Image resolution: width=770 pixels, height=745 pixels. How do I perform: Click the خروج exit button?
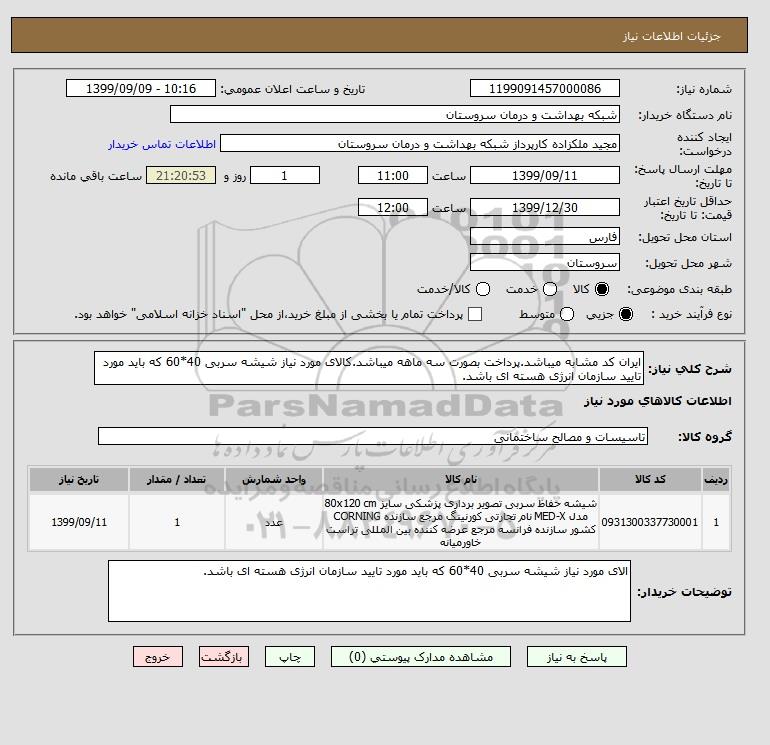tap(158, 657)
